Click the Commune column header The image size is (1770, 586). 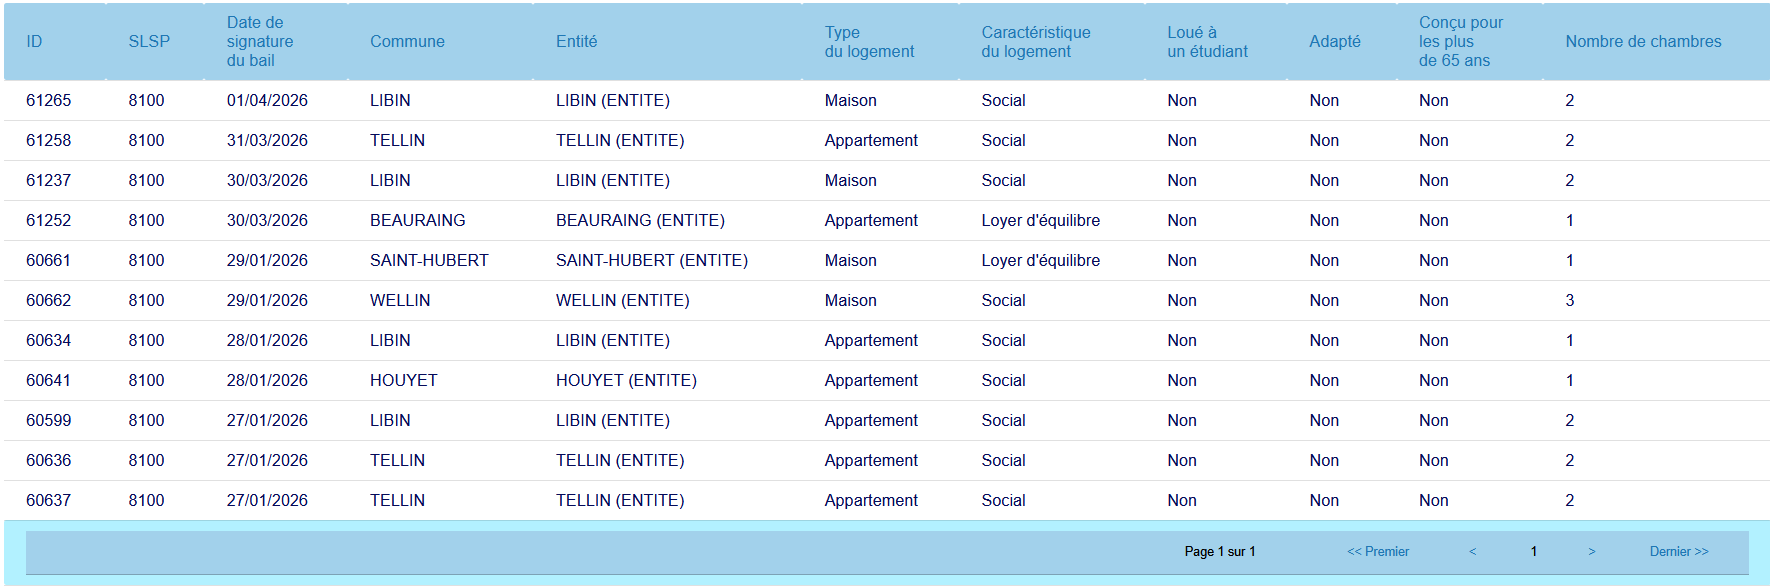point(407,42)
